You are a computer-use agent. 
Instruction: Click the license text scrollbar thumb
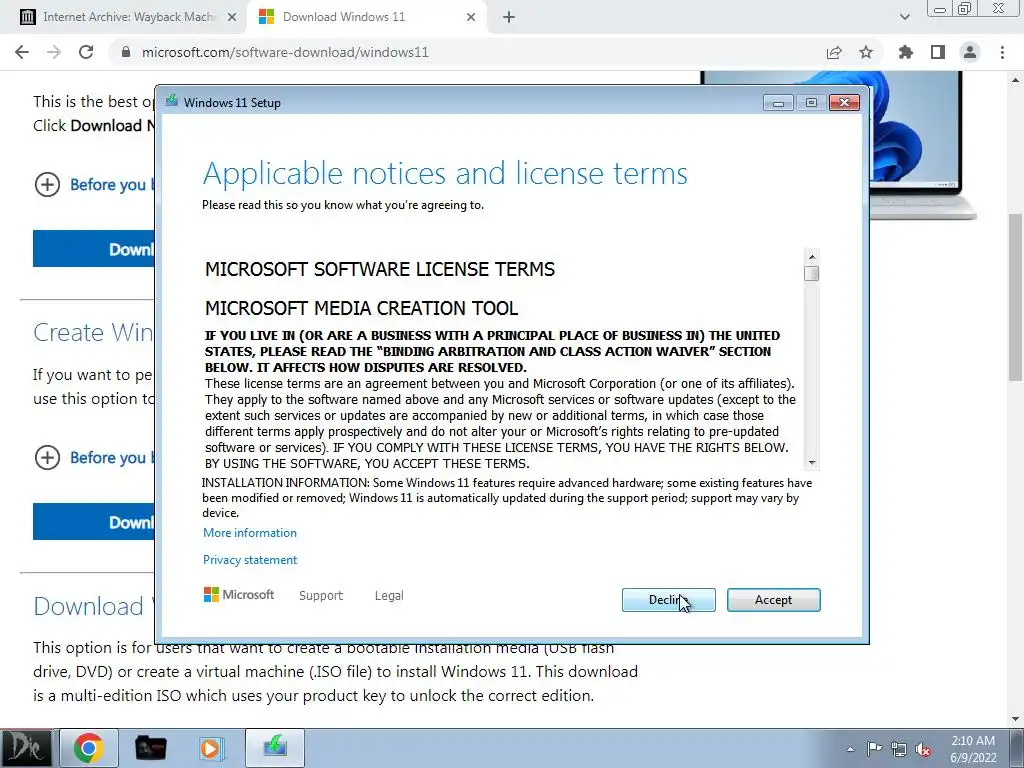(812, 273)
